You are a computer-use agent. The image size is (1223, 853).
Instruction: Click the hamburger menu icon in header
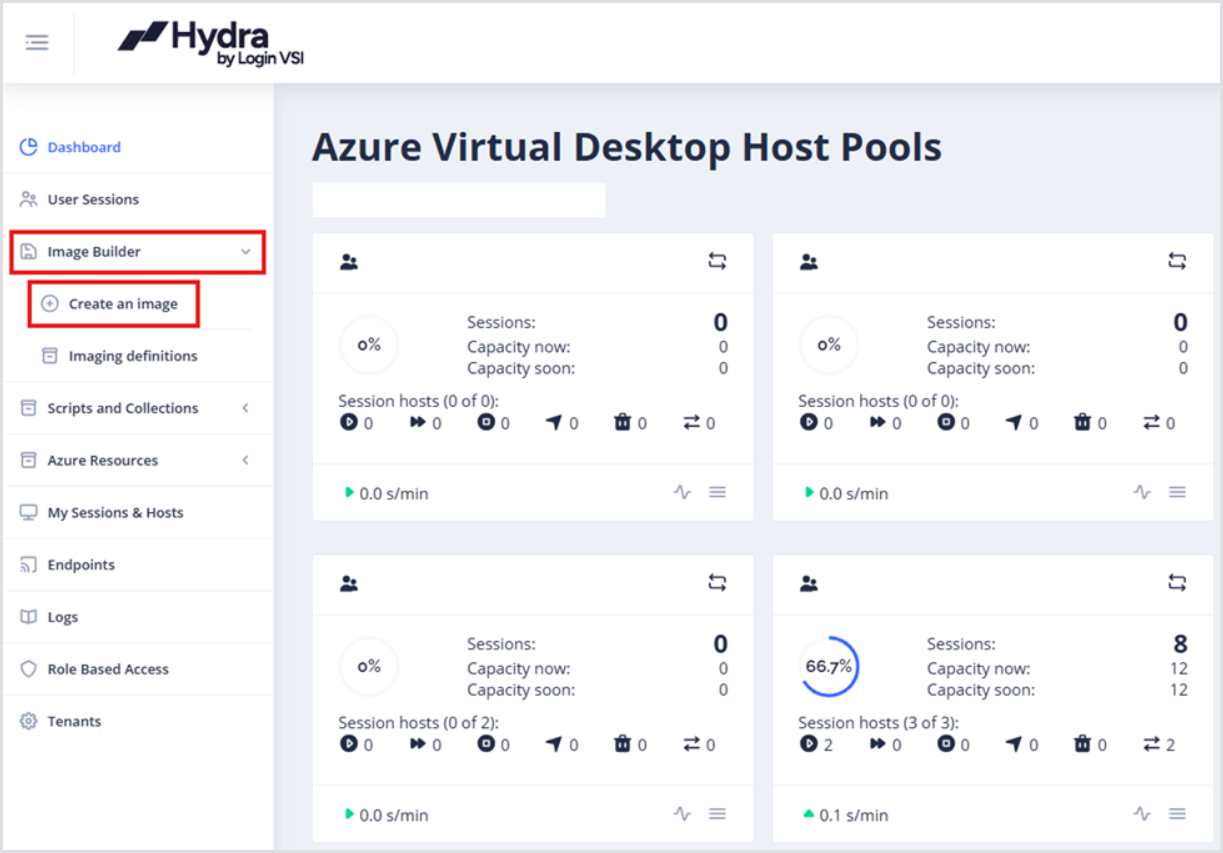pos(37,42)
